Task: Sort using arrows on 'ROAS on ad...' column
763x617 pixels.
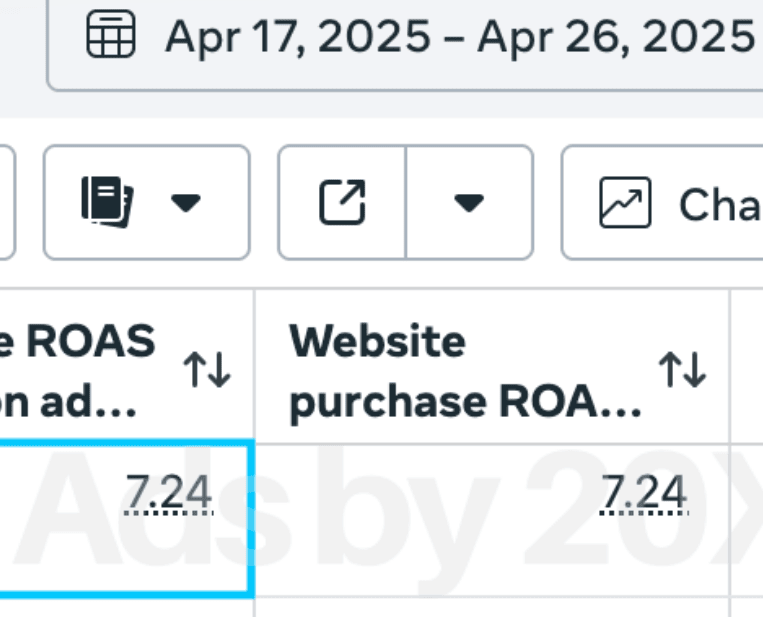Action: click(x=208, y=371)
